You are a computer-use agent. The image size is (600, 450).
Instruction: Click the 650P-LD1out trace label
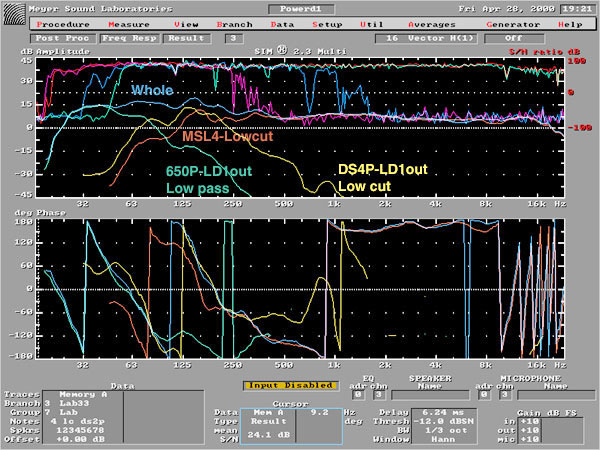click(209, 171)
